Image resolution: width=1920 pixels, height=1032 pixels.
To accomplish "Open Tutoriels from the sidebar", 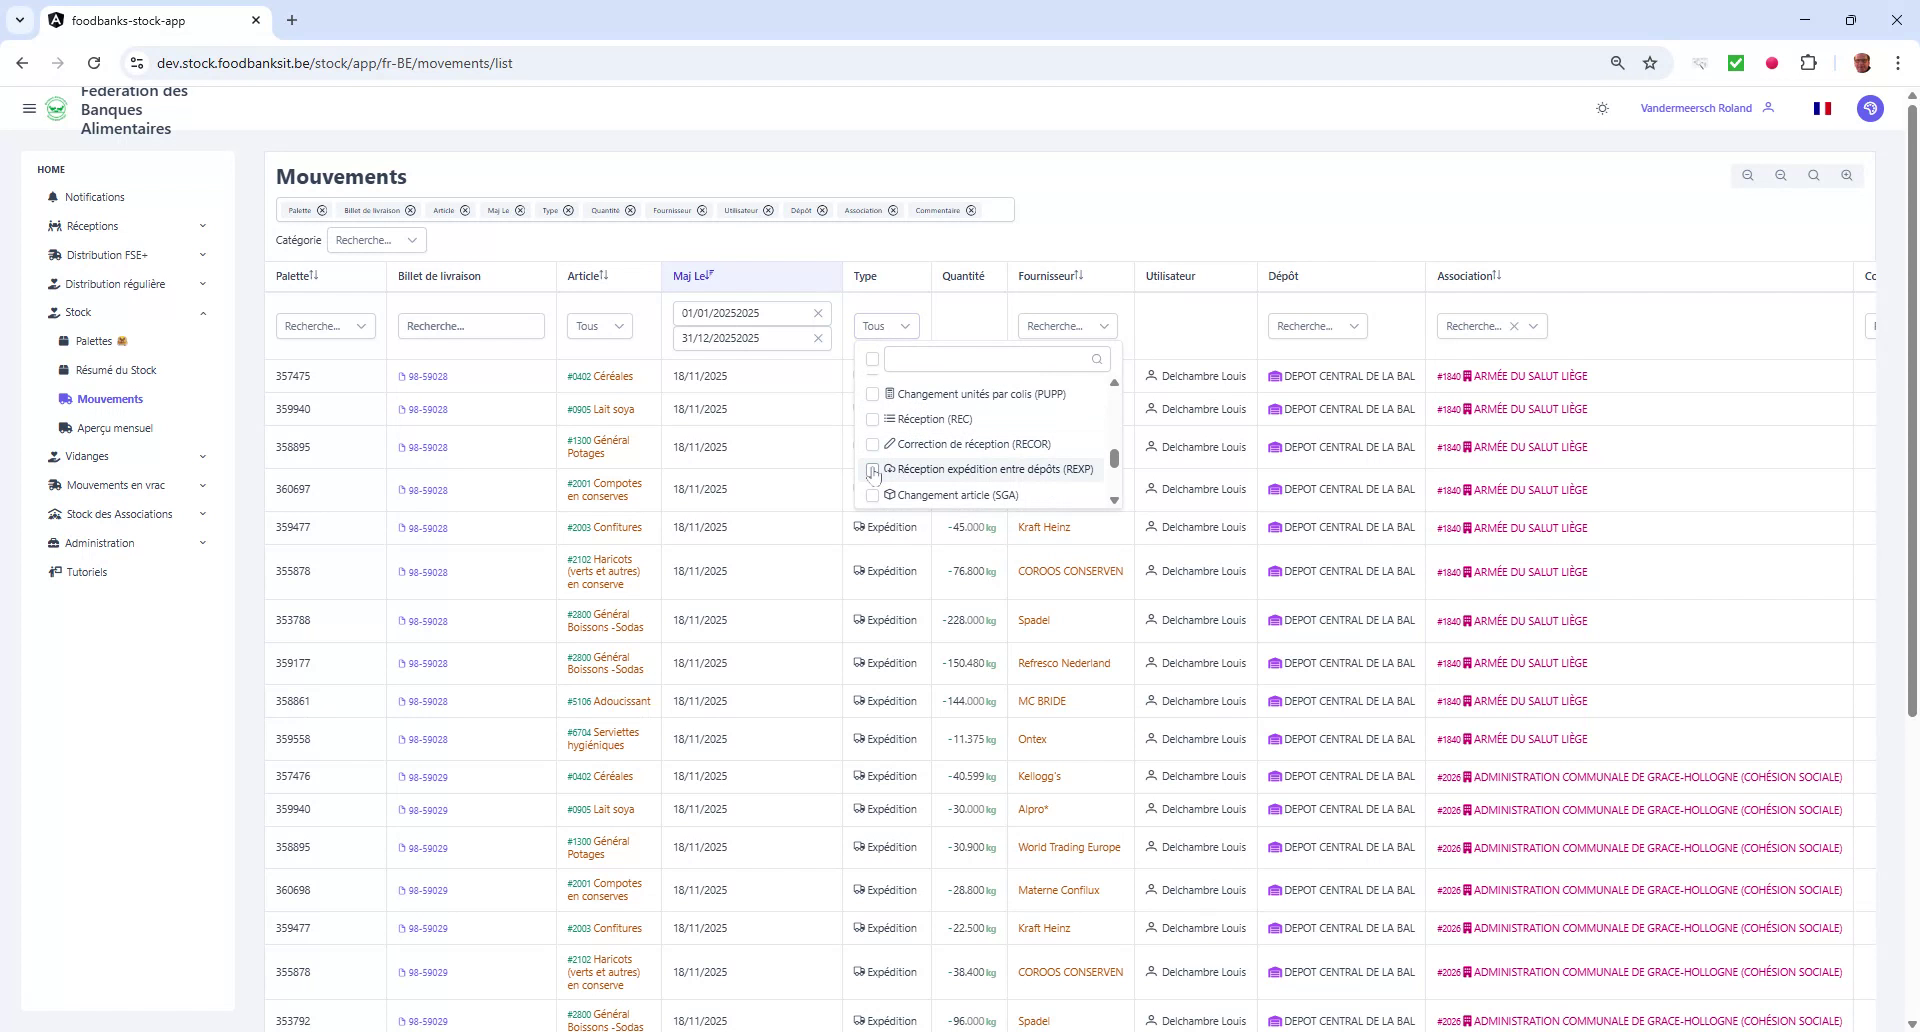I will [x=86, y=572].
